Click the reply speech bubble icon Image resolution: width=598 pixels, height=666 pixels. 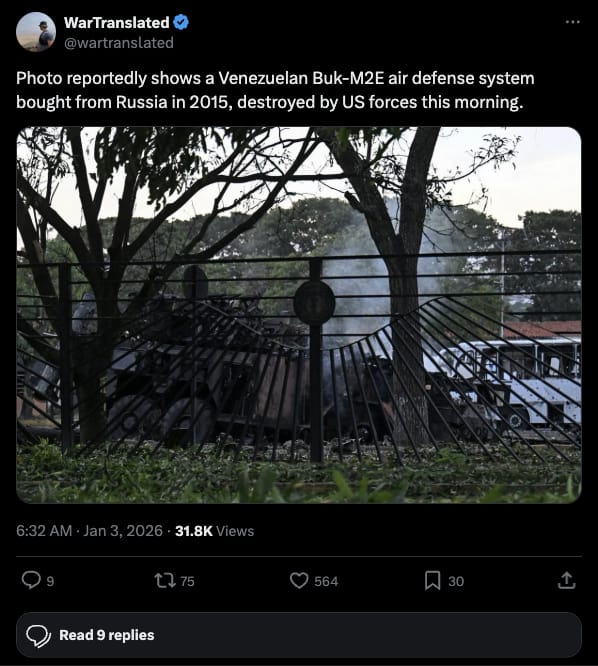pos(31,580)
